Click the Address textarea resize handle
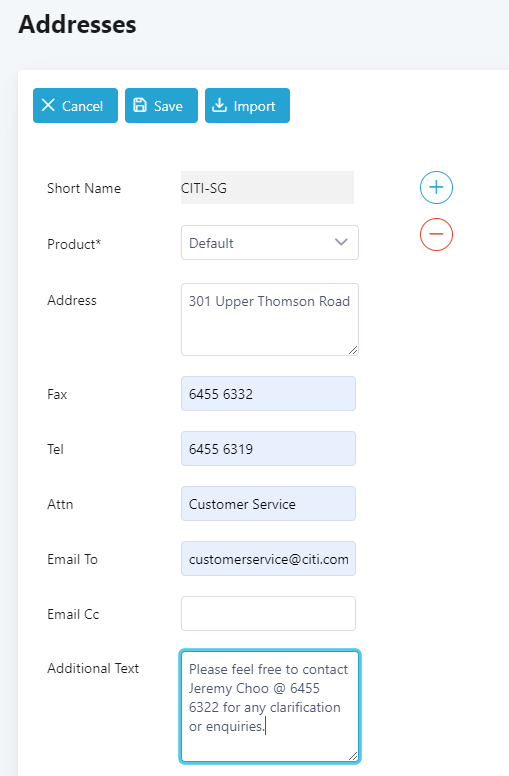 pyautogui.click(x=353, y=350)
